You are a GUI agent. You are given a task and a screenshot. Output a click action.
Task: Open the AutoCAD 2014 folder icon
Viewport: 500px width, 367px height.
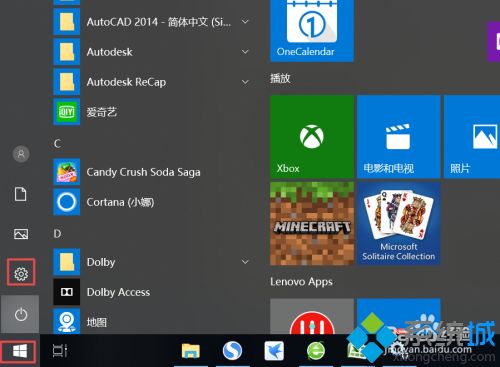pyautogui.click(x=67, y=22)
